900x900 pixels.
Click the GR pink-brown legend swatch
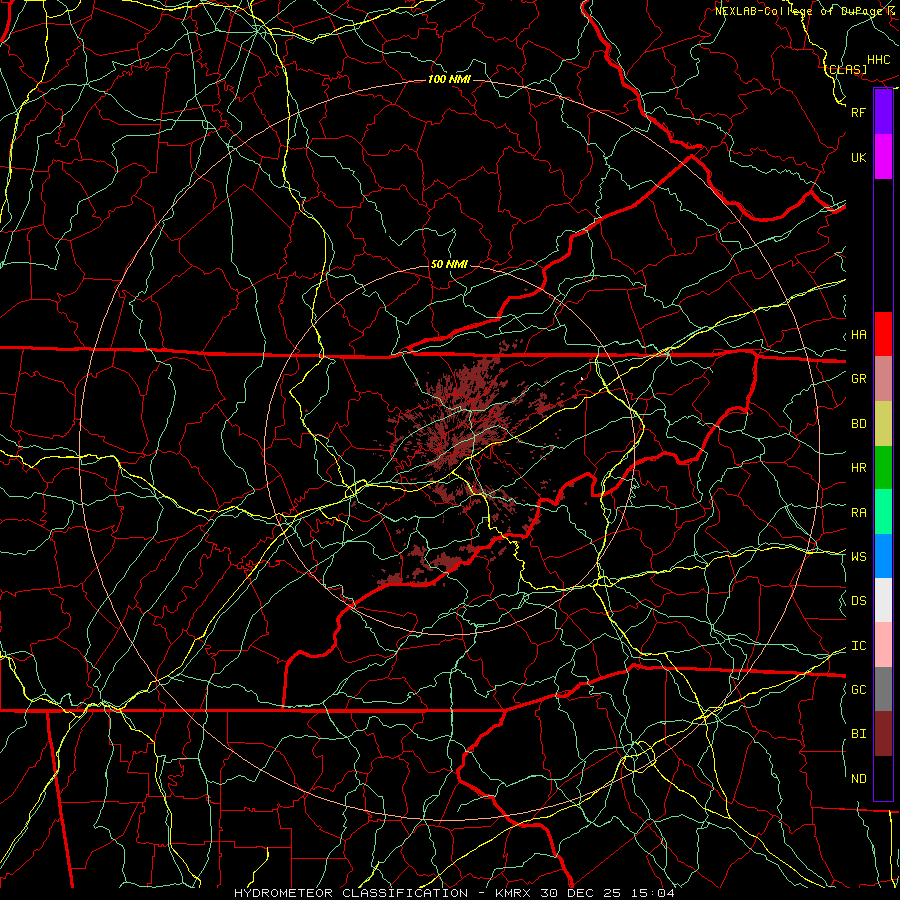point(883,378)
